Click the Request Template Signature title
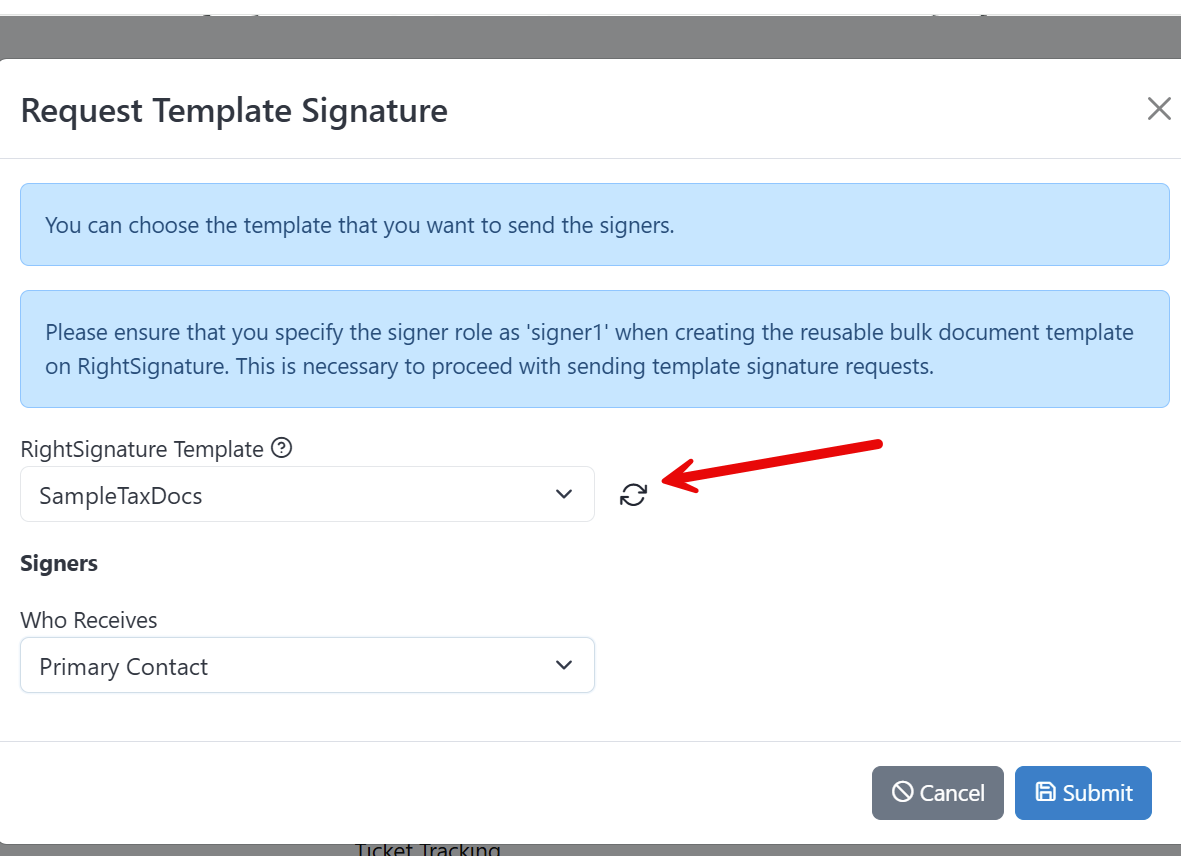Image resolution: width=1181 pixels, height=856 pixels. (233, 110)
